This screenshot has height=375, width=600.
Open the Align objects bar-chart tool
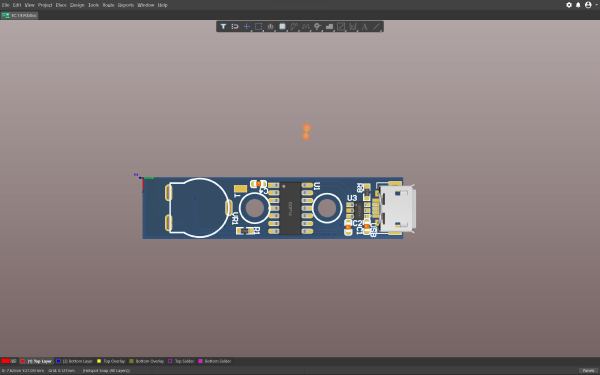pos(271,26)
